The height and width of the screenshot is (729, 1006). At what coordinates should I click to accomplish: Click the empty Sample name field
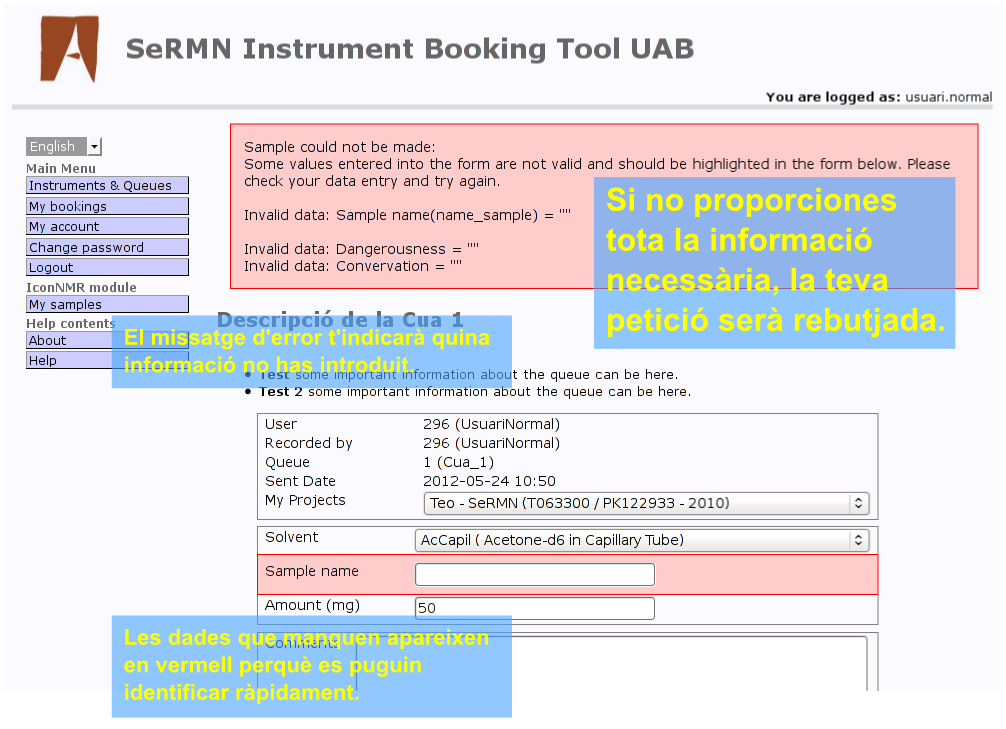coord(535,574)
